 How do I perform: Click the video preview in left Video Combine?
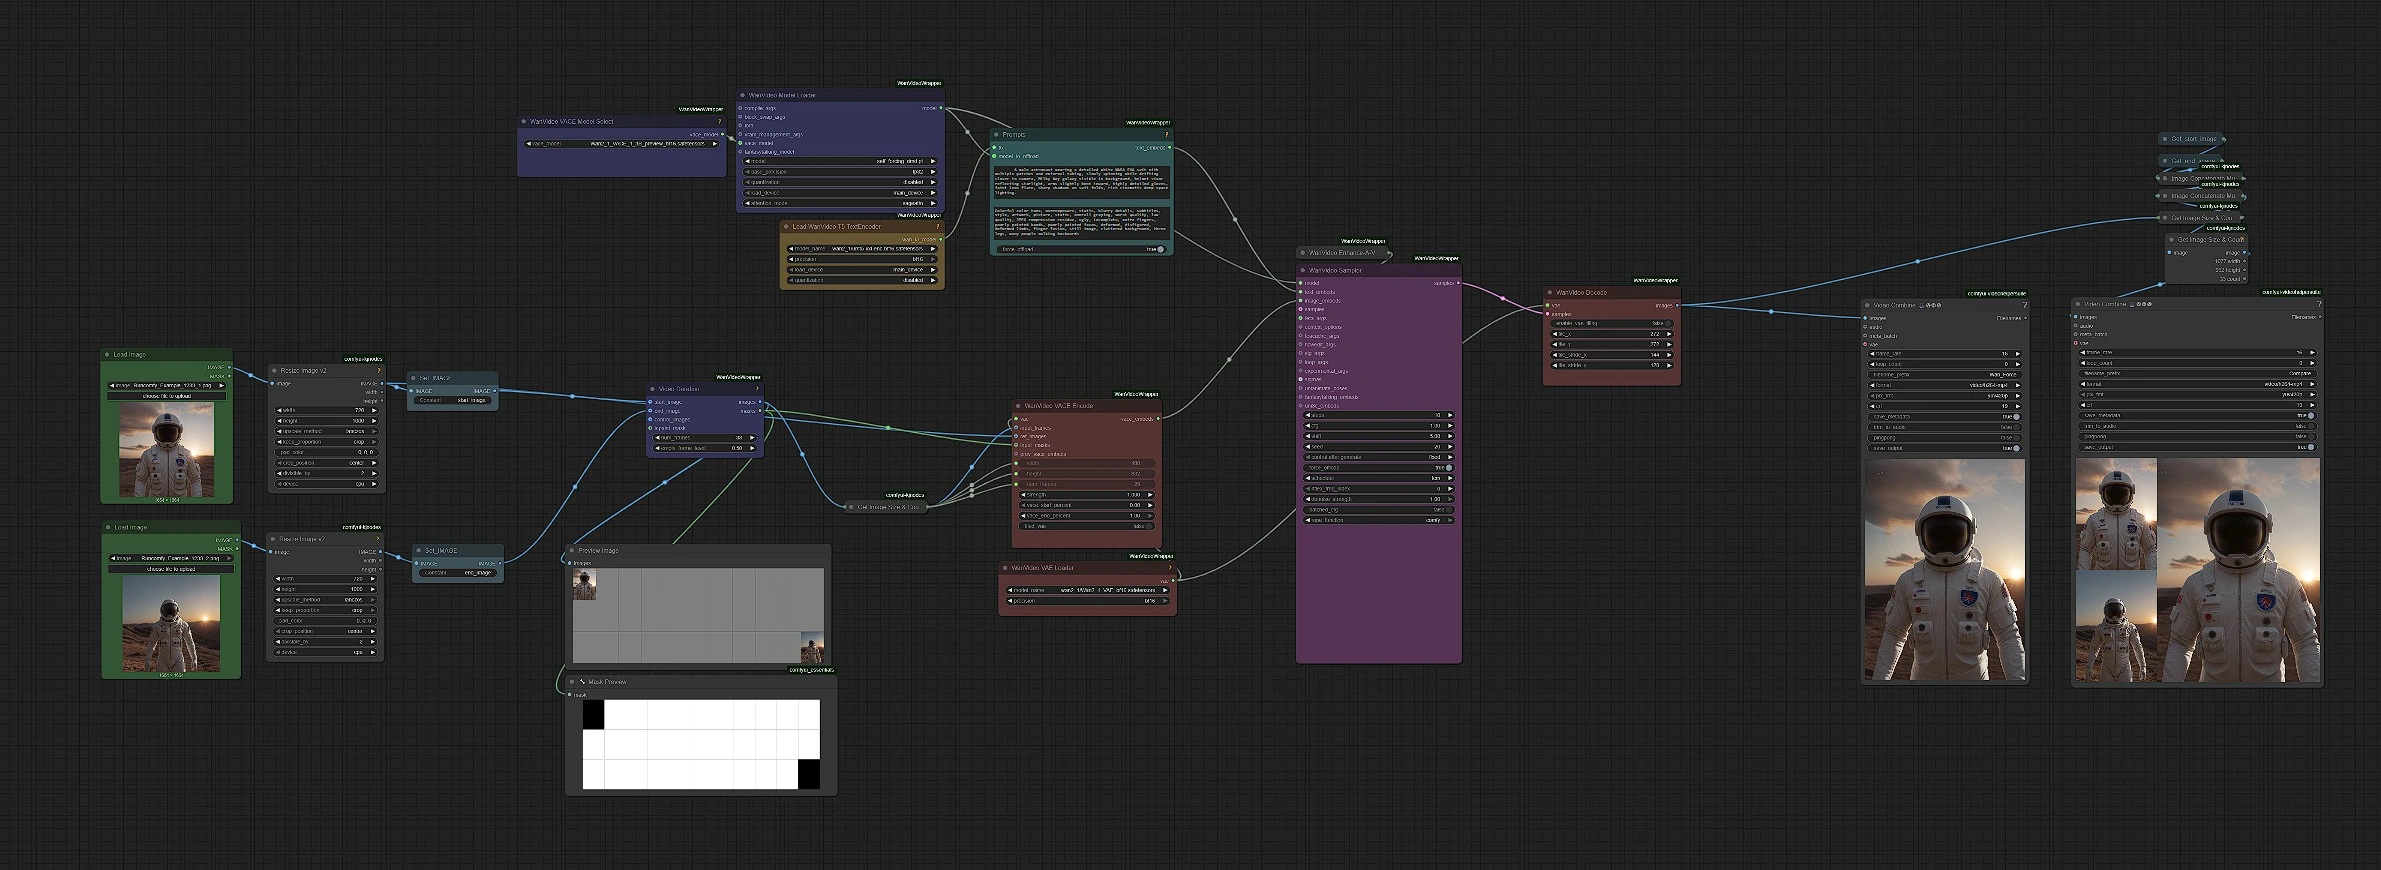tap(1944, 570)
